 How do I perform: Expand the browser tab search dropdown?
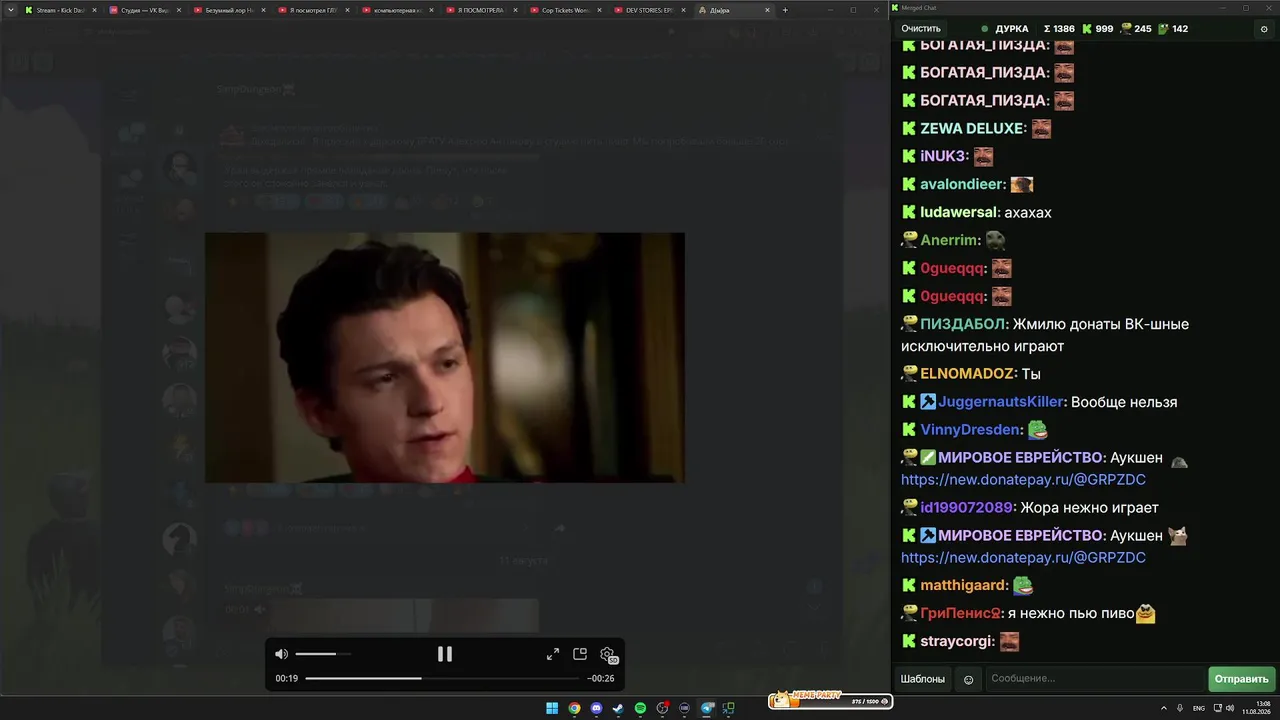[10, 10]
